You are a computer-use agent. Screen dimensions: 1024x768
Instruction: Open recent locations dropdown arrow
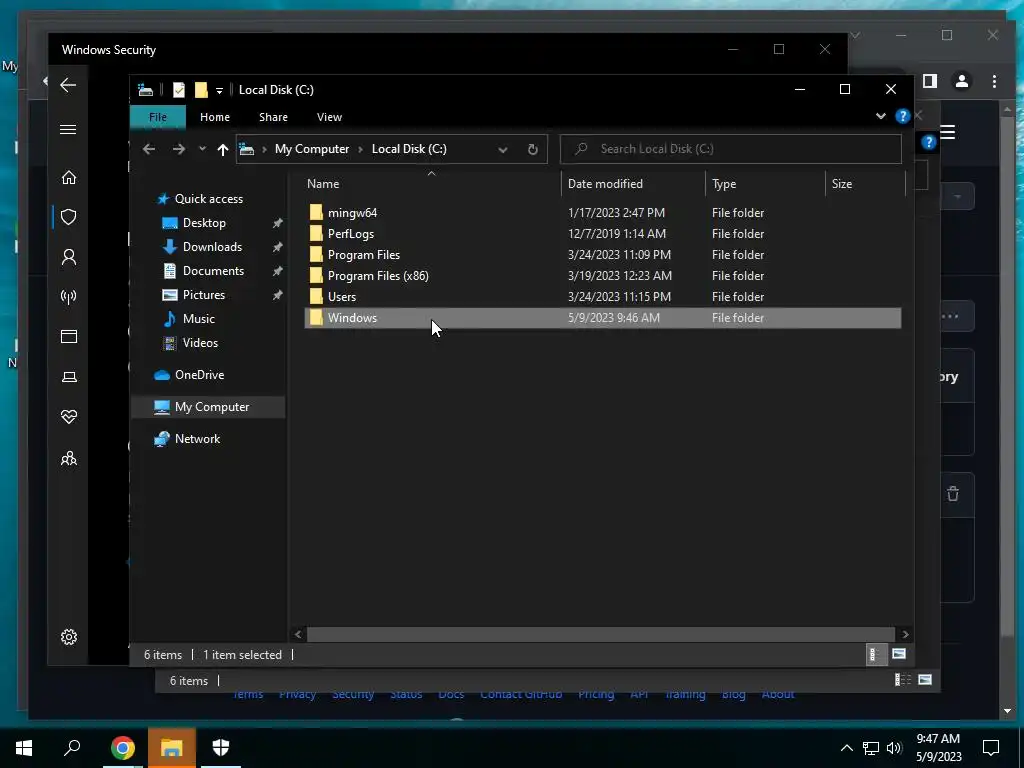(202, 149)
